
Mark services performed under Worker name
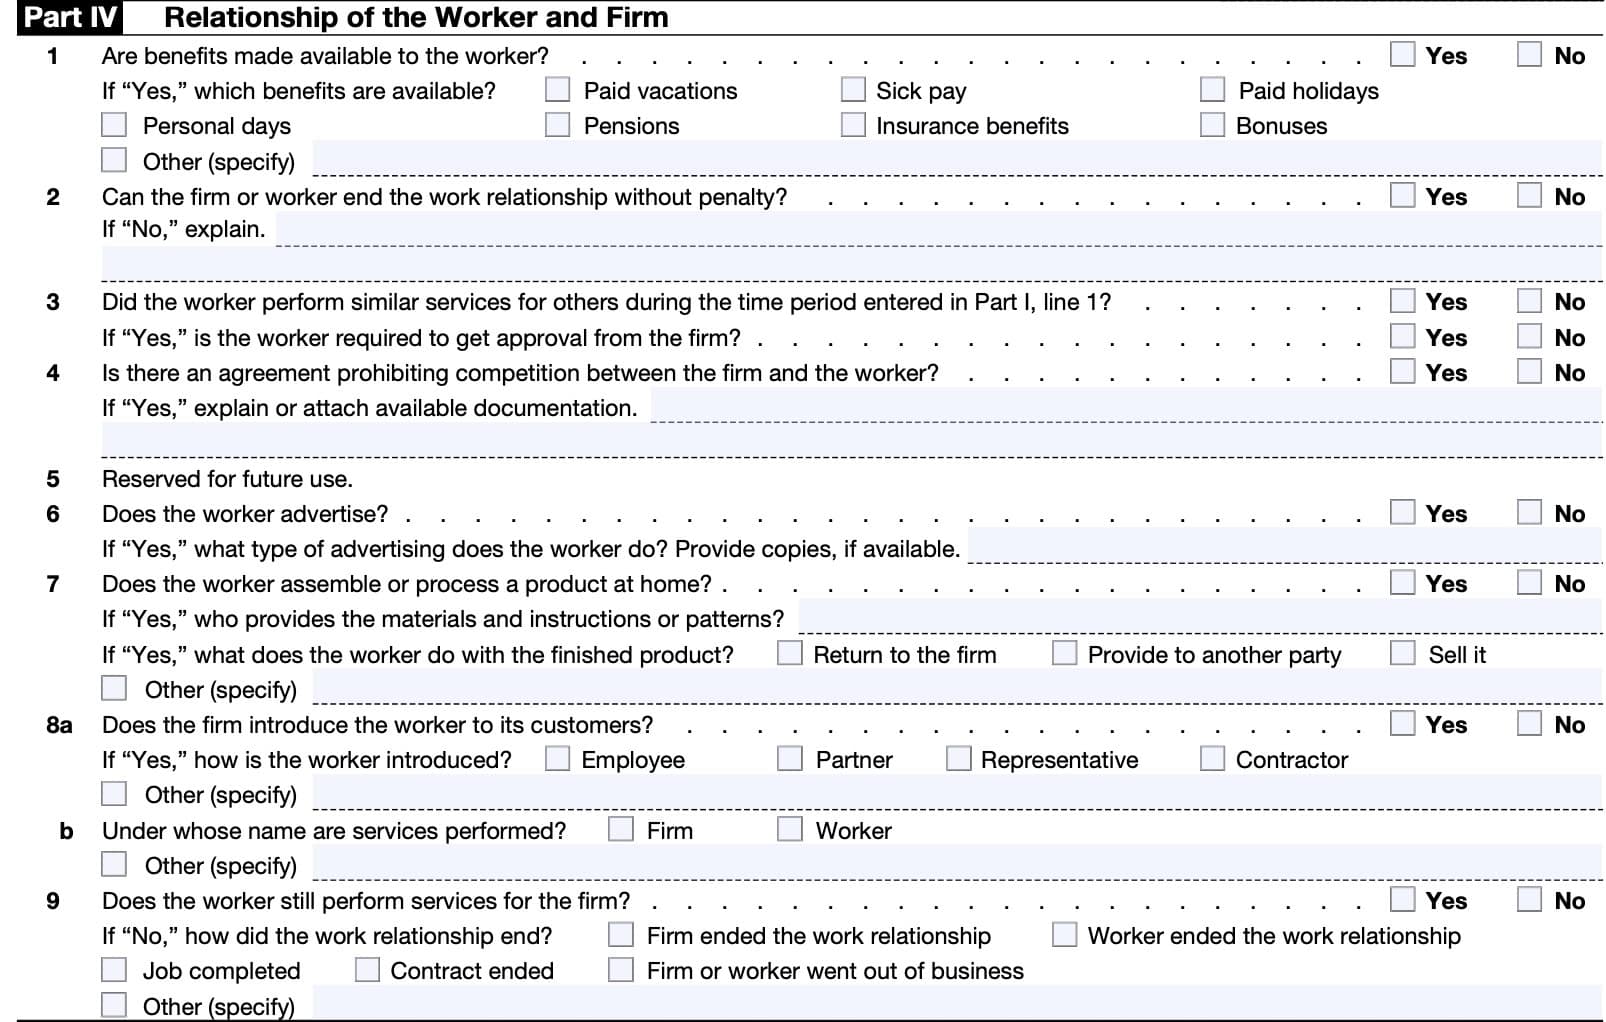(x=789, y=830)
